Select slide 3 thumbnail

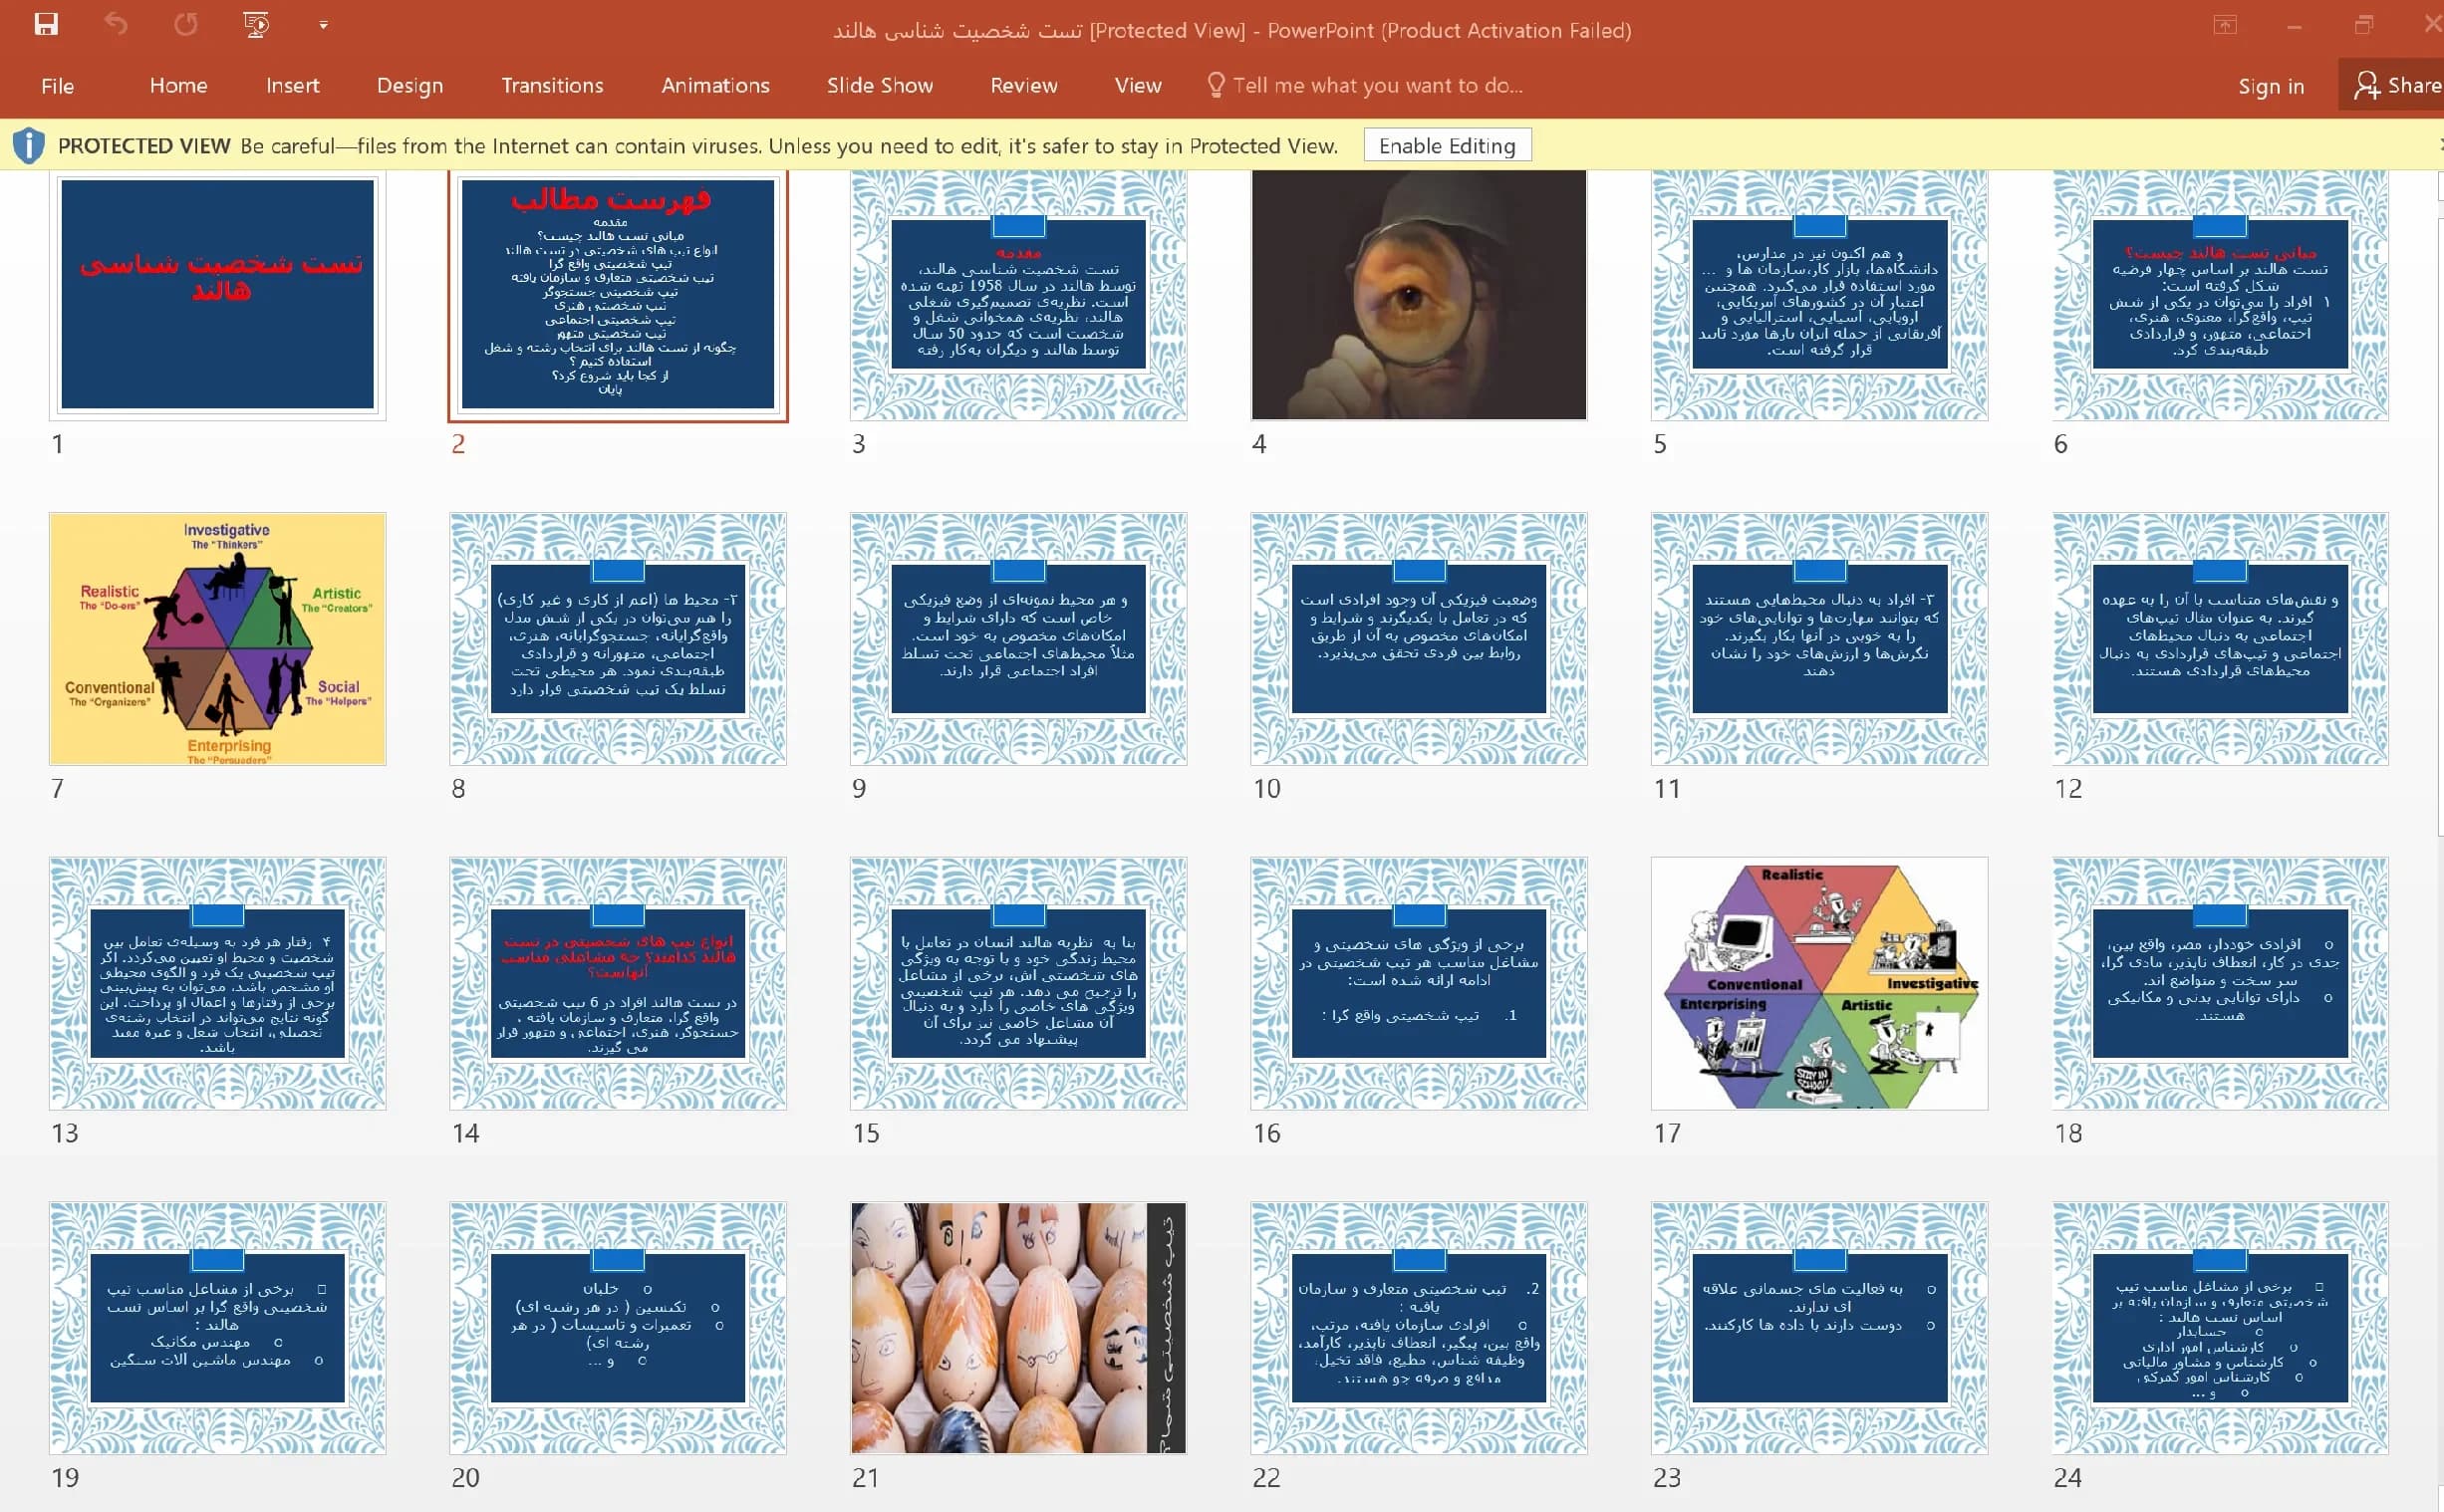pos(1018,295)
